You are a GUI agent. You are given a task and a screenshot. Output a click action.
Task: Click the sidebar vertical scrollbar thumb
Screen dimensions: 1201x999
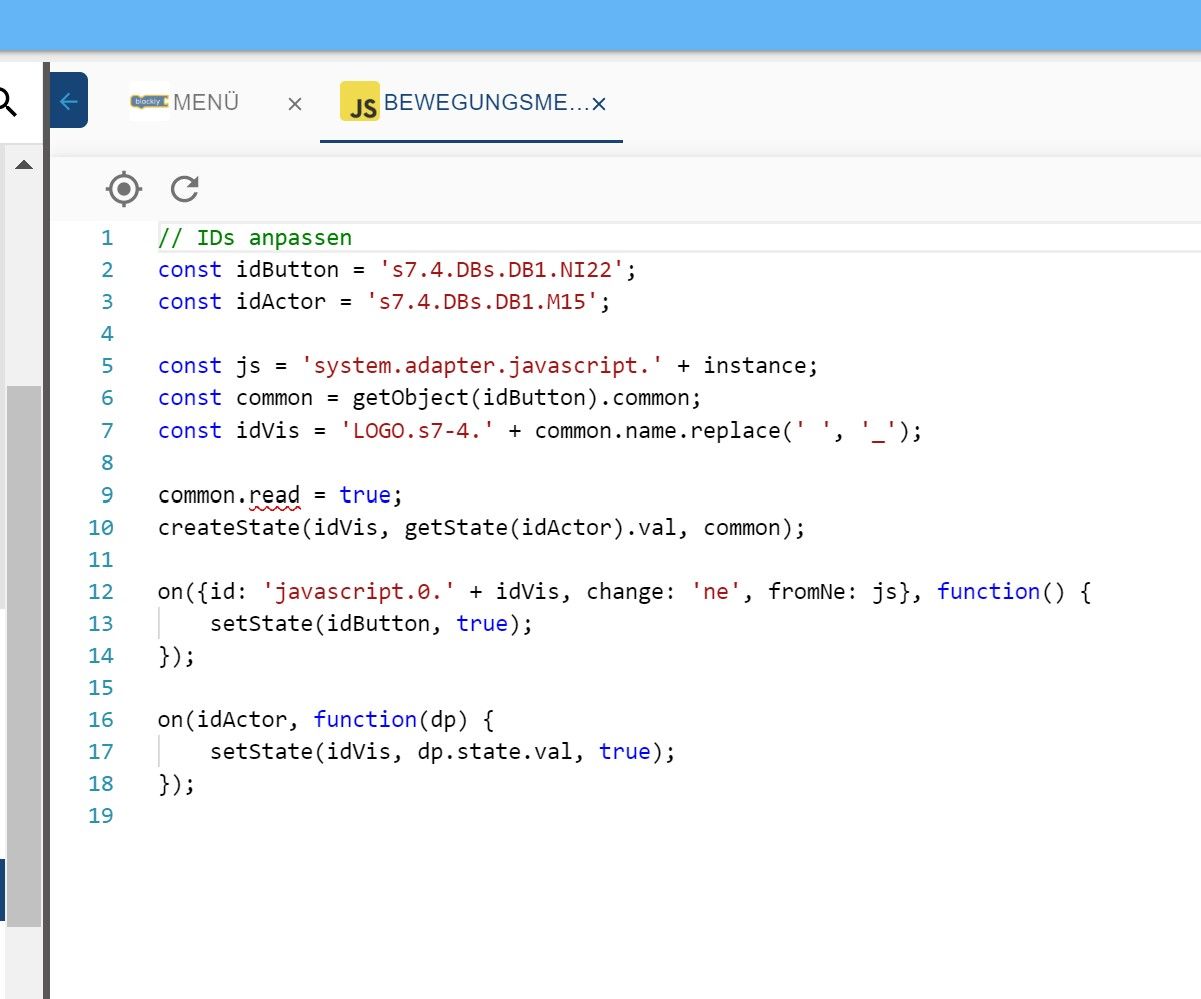tap(24, 655)
